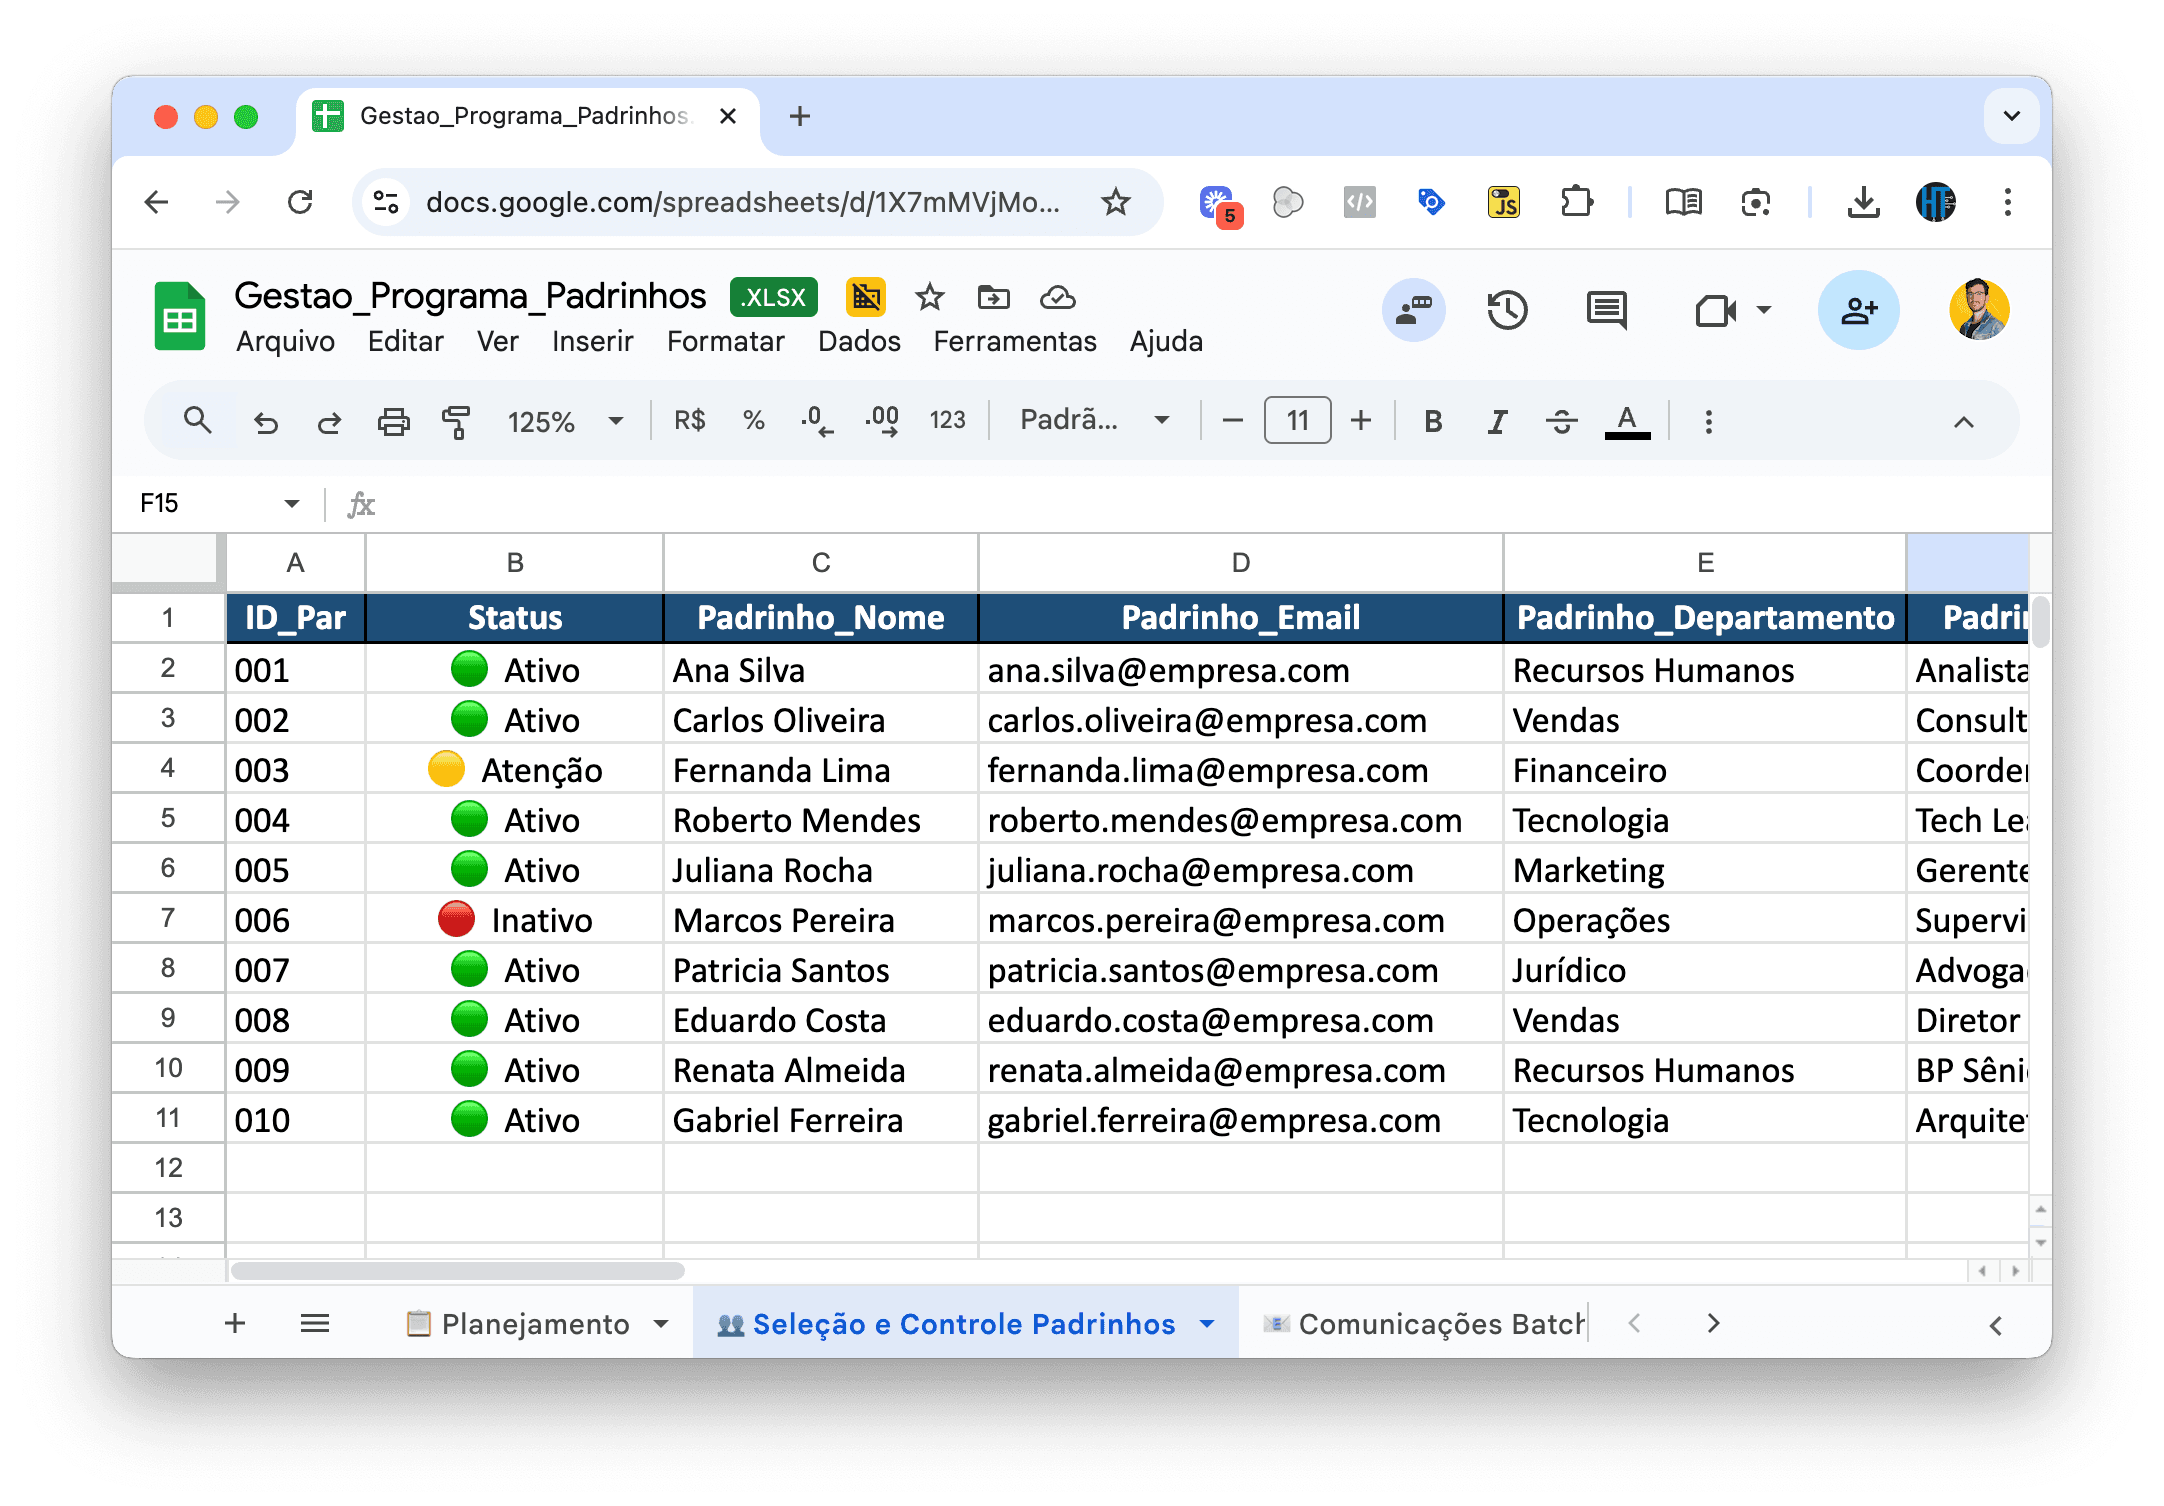The height and width of the screenshot is (1506, 2164).
Task: Open the Dados menu
Action: pyautogui.click(x=859, y=341)
